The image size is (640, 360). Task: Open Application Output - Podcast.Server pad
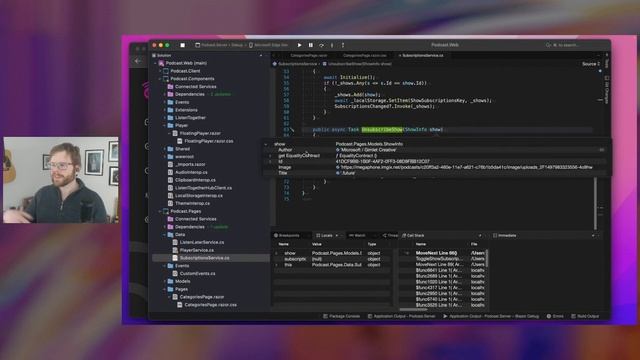(401, 316)
